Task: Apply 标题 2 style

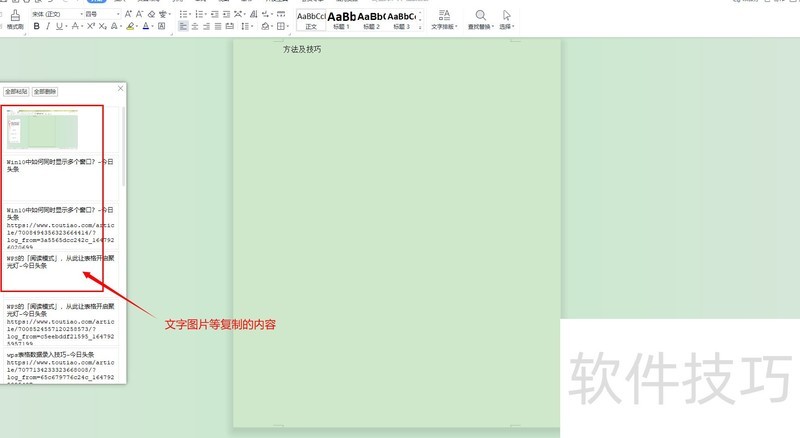Action: coord(371,20)
